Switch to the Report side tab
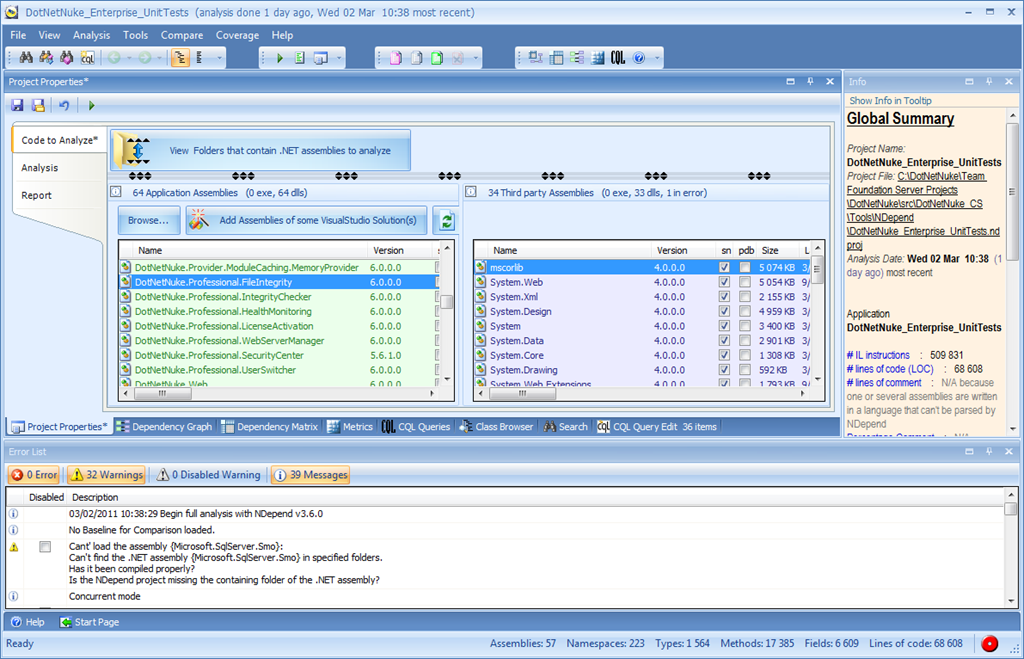 pos(37,195)
